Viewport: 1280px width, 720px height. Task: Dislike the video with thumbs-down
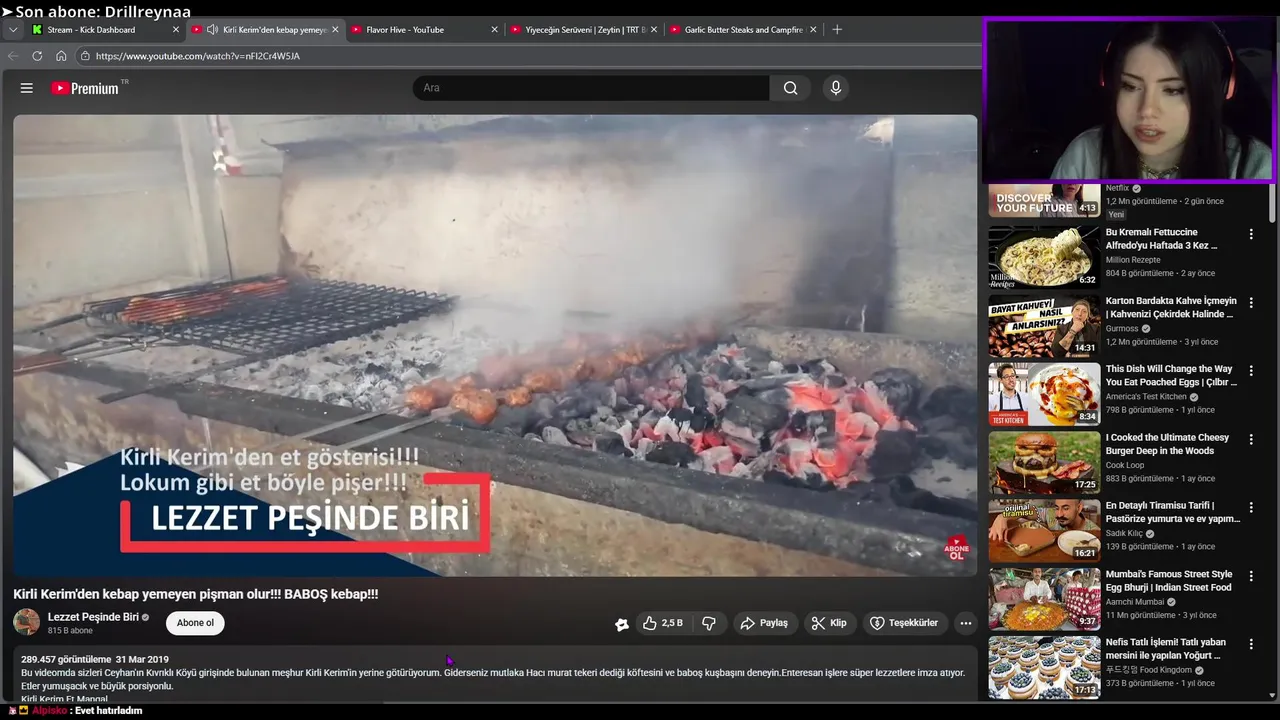click(709, 623)
